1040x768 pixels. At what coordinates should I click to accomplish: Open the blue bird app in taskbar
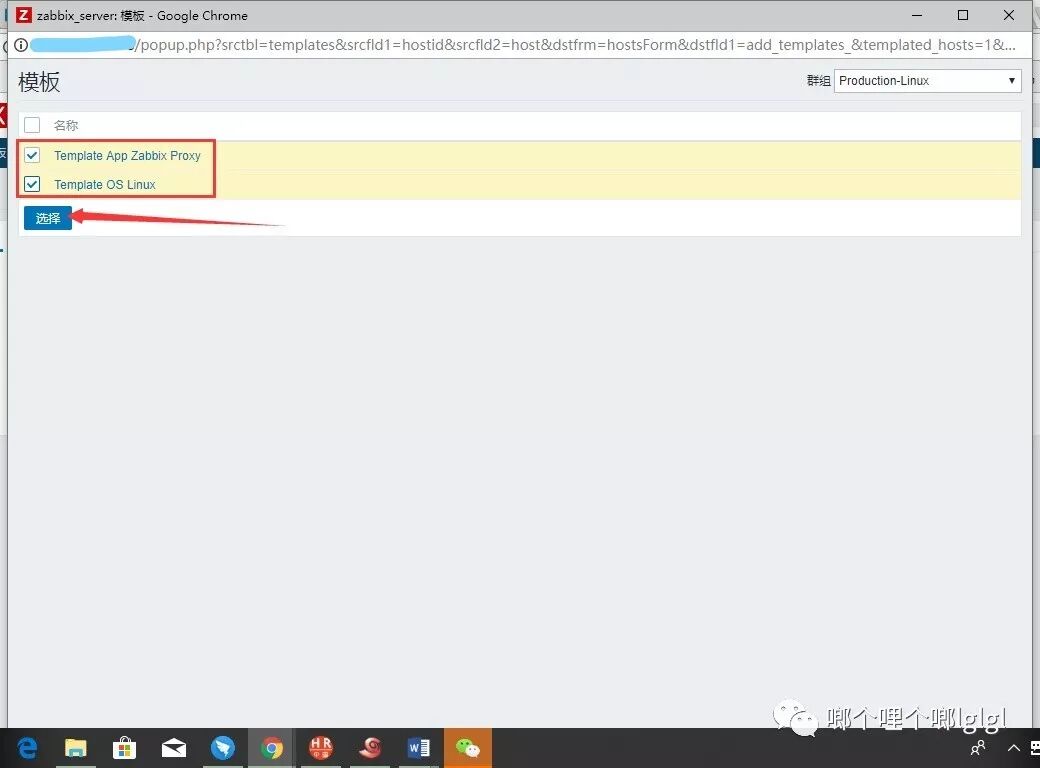[x=223, y=748]
